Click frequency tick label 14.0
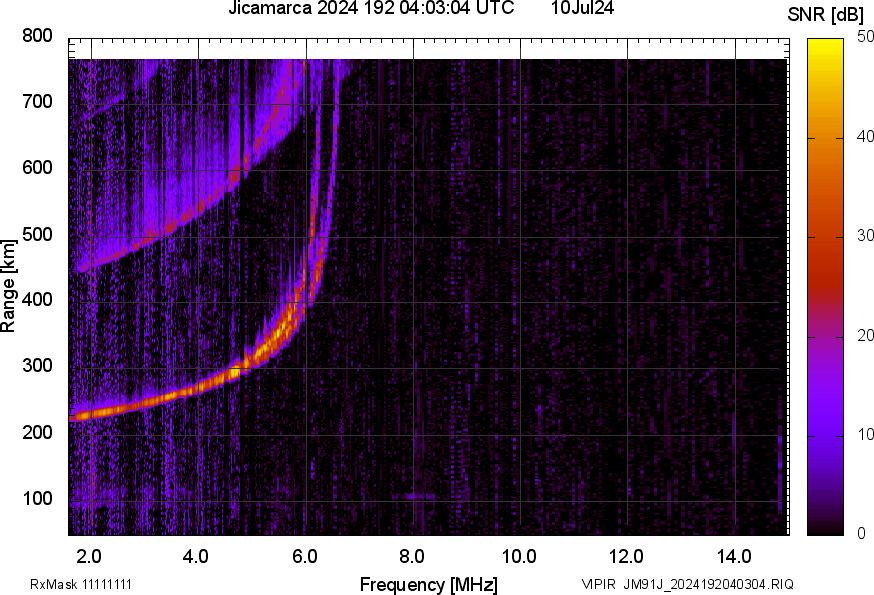 [x=734, y=556]
